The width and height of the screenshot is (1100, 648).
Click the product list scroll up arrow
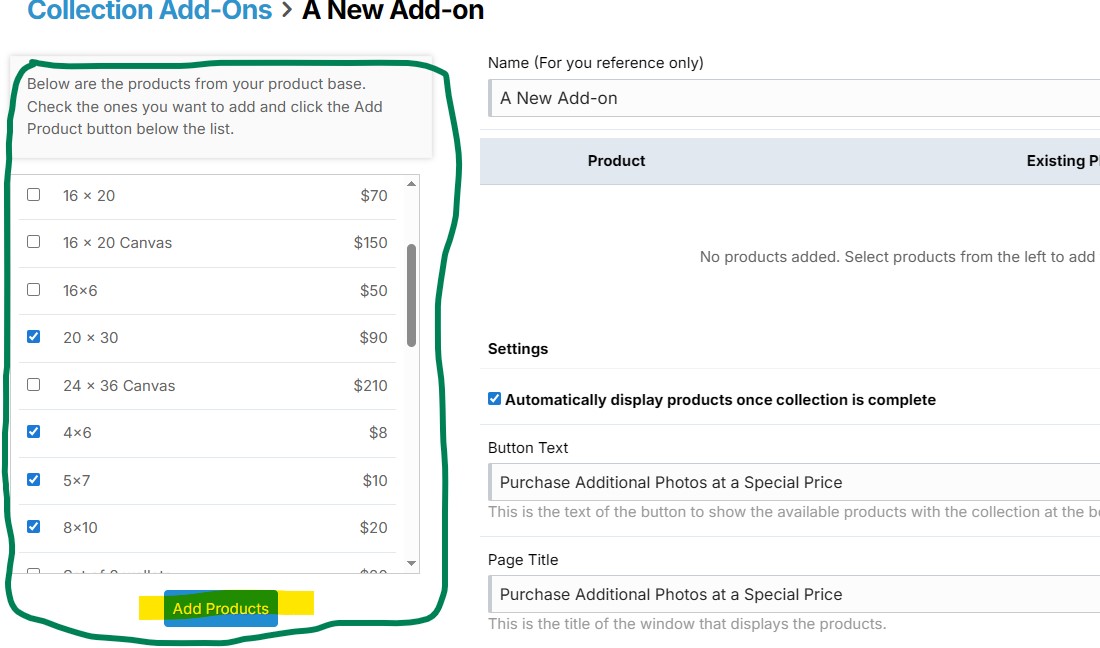[x=412, y=184]
